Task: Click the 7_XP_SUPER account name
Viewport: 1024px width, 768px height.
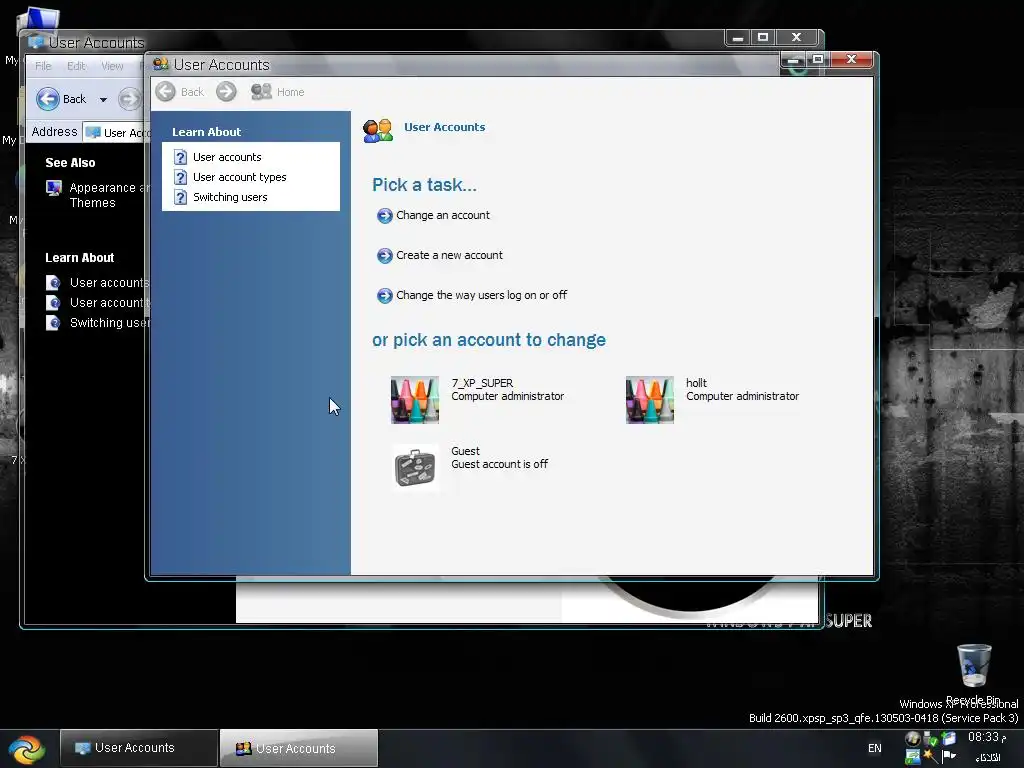Action: coord(482,383)
